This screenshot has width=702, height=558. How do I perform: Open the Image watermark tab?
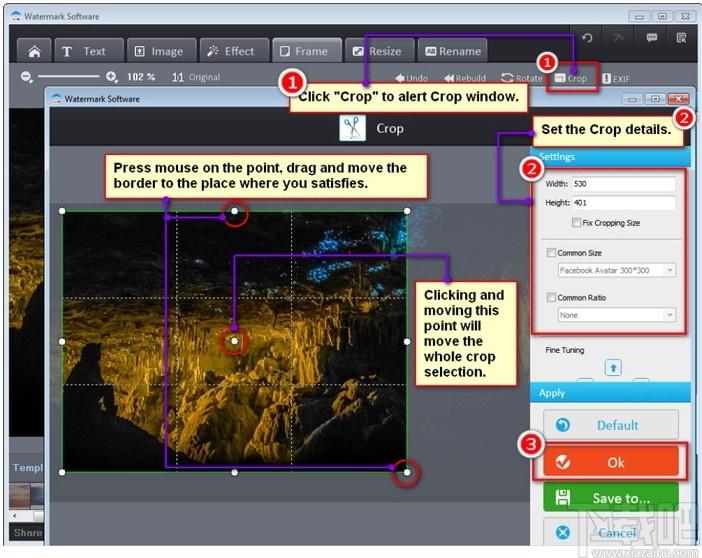pyautogui.click(x=162, y=52)
